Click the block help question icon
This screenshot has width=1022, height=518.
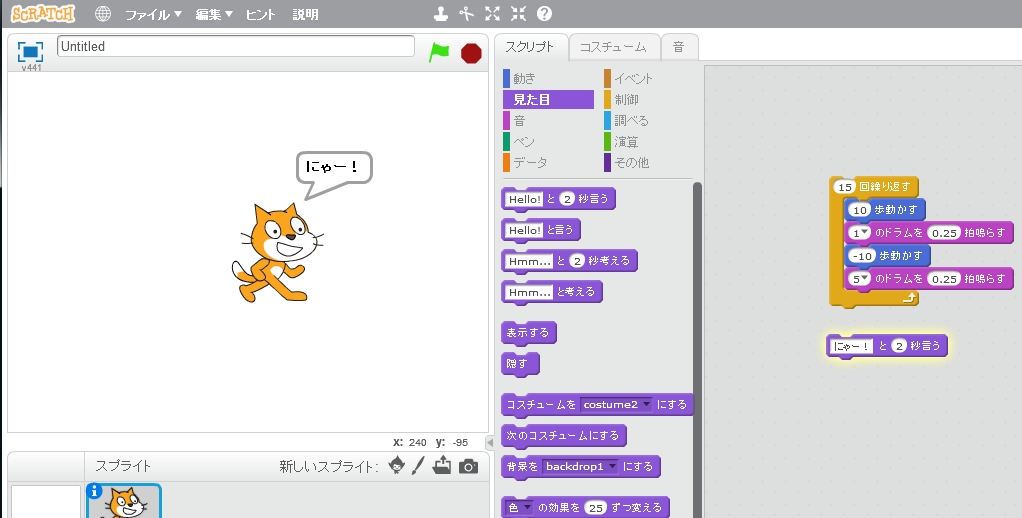pyautogui.click(x=544, y=14)
